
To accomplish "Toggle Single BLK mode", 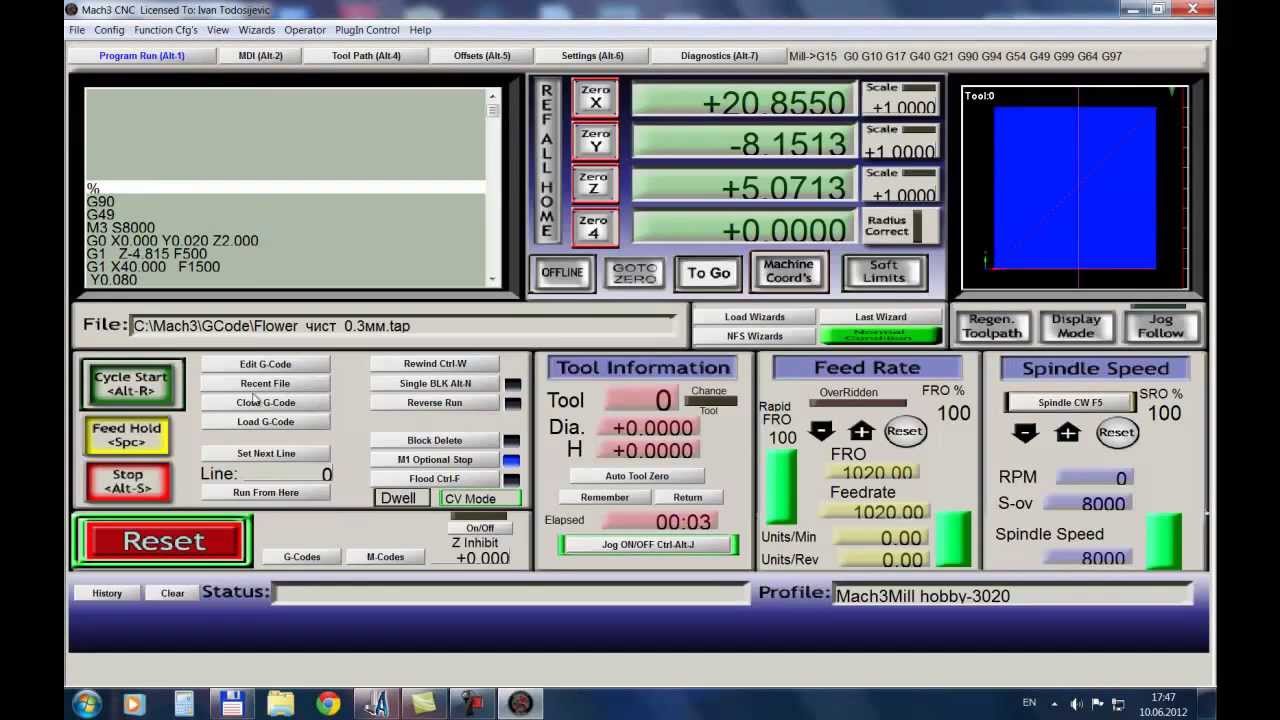I will 435,383.
